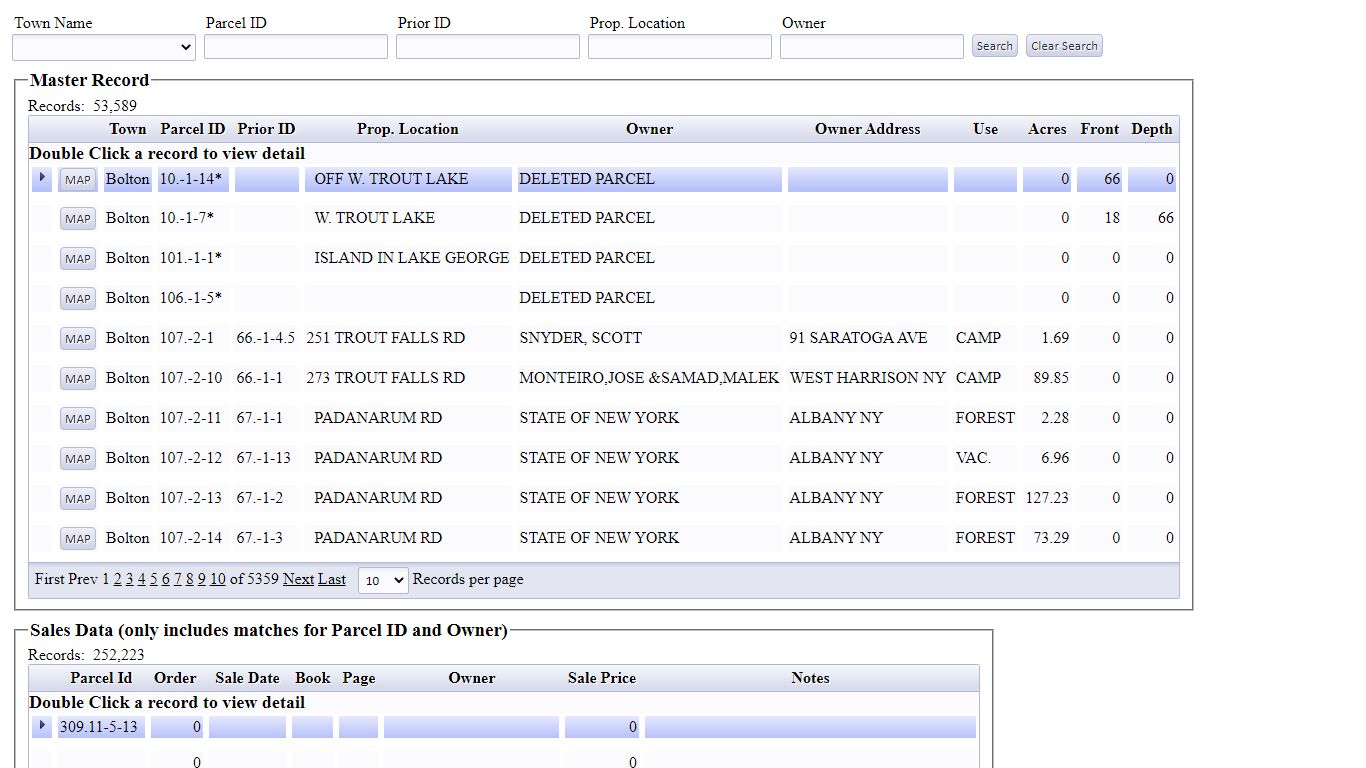The height and width of the screenshot is (768, 1366).
Task: Sort master records by Depth column
Action: pos(1152,129)
